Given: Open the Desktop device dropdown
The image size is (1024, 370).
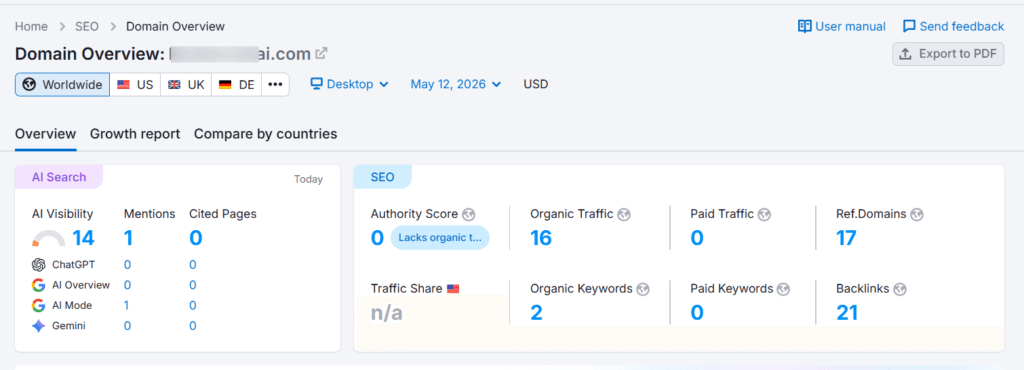Looking at the screenshot, I should (x=349, y=84).
